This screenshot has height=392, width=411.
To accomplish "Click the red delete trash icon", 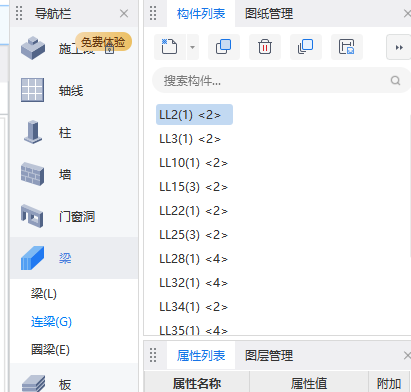I will tap(265, 47).
